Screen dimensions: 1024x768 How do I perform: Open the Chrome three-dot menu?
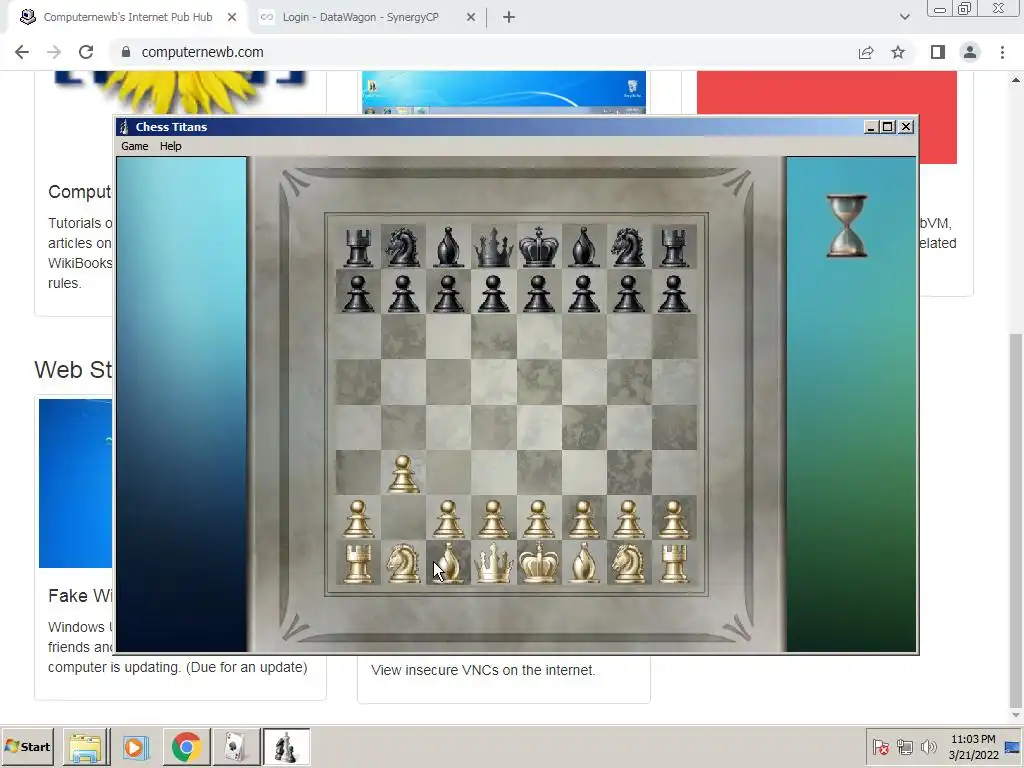(x=1002, y=52)
